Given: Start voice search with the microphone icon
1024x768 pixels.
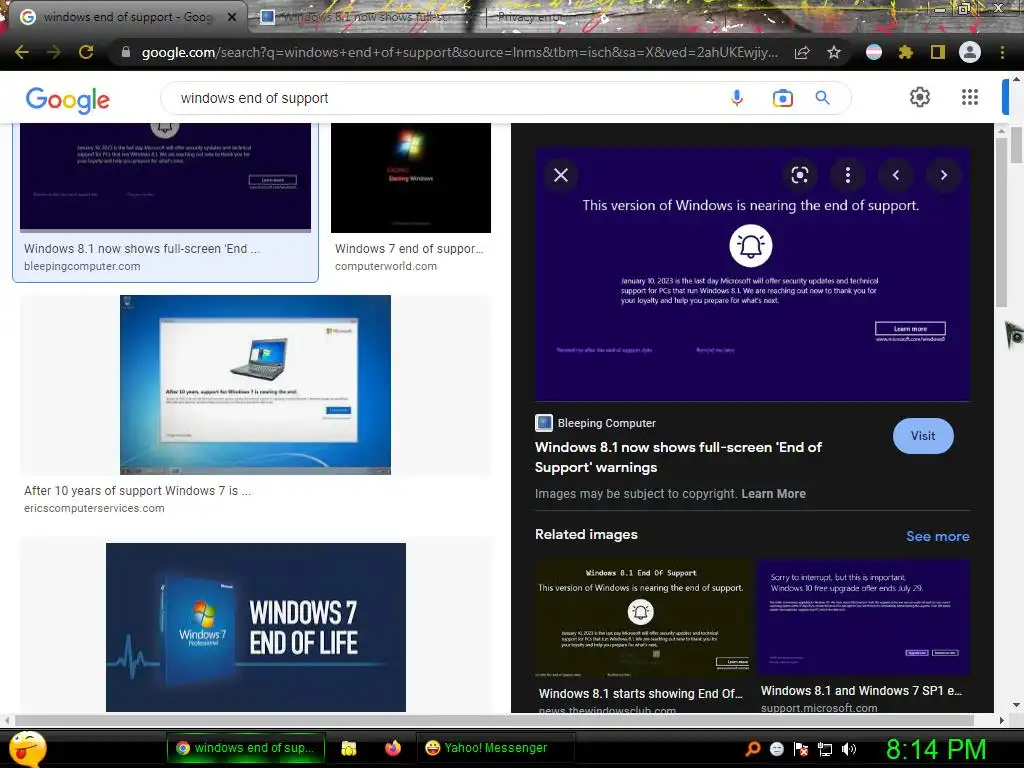Looking at the screenshot, I should point(737,98).
